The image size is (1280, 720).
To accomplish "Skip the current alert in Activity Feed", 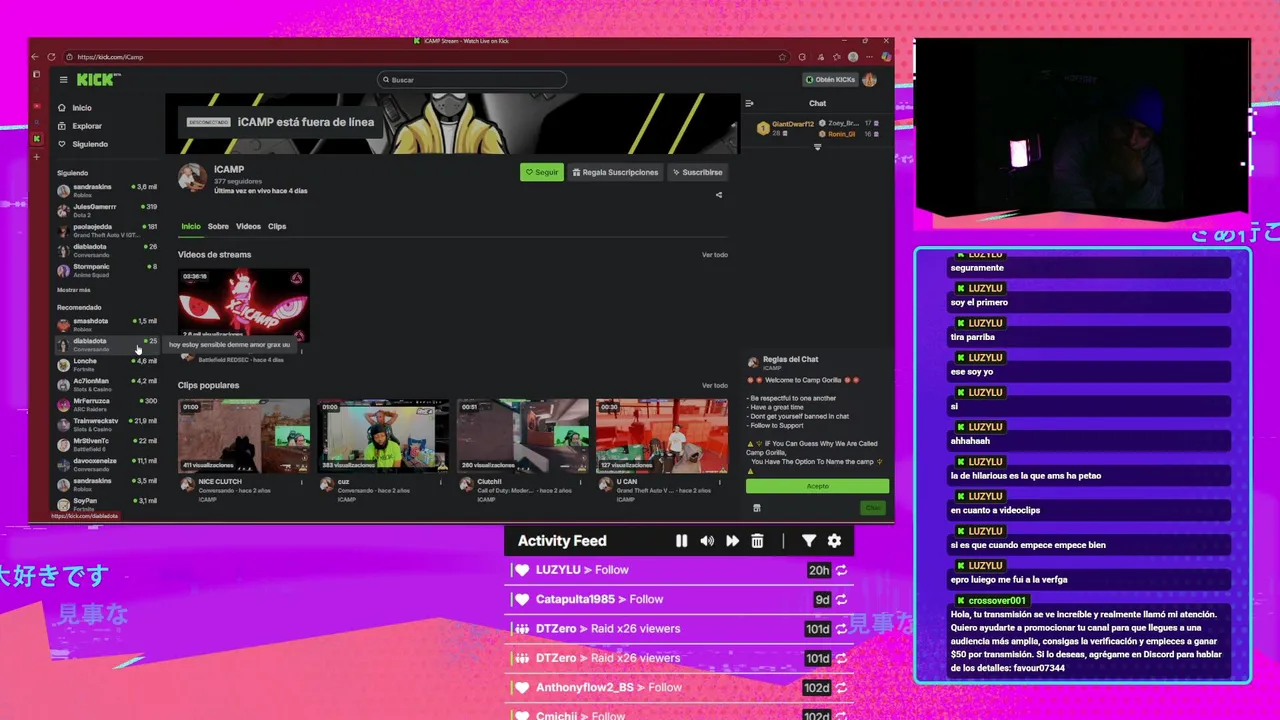I will pyautogui.click(x=732, y=541).
